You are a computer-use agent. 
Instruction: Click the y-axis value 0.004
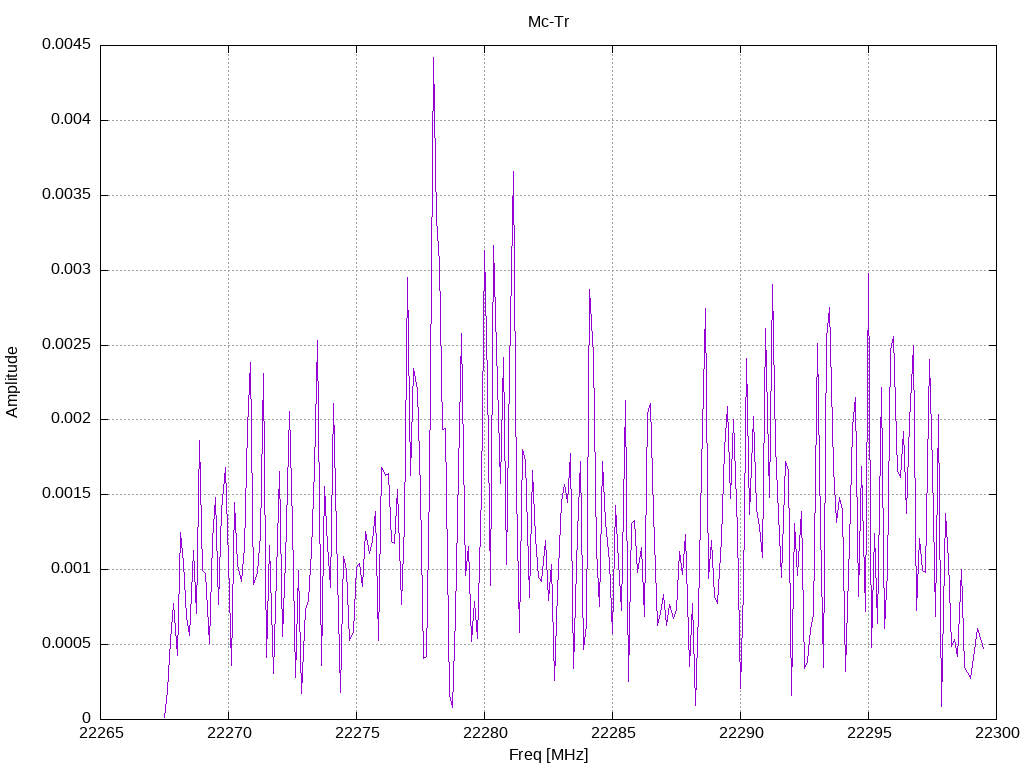[x=71, y=120]
